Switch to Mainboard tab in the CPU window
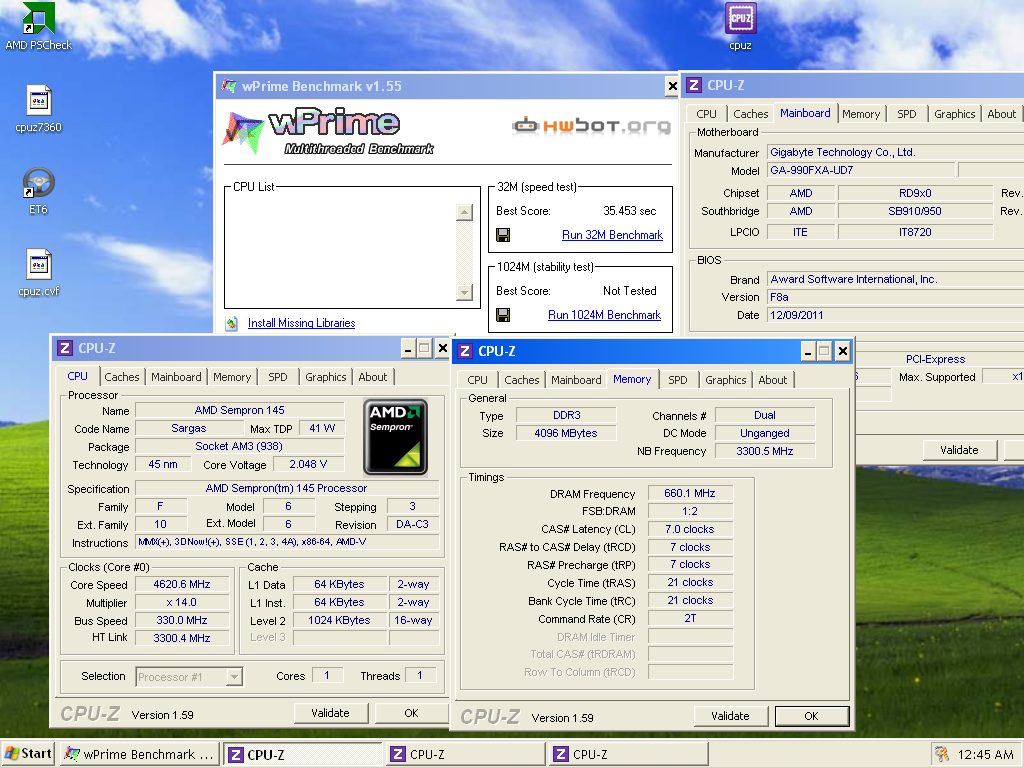This screenshot has width=1024, height=768. click(x=176, y=377)
